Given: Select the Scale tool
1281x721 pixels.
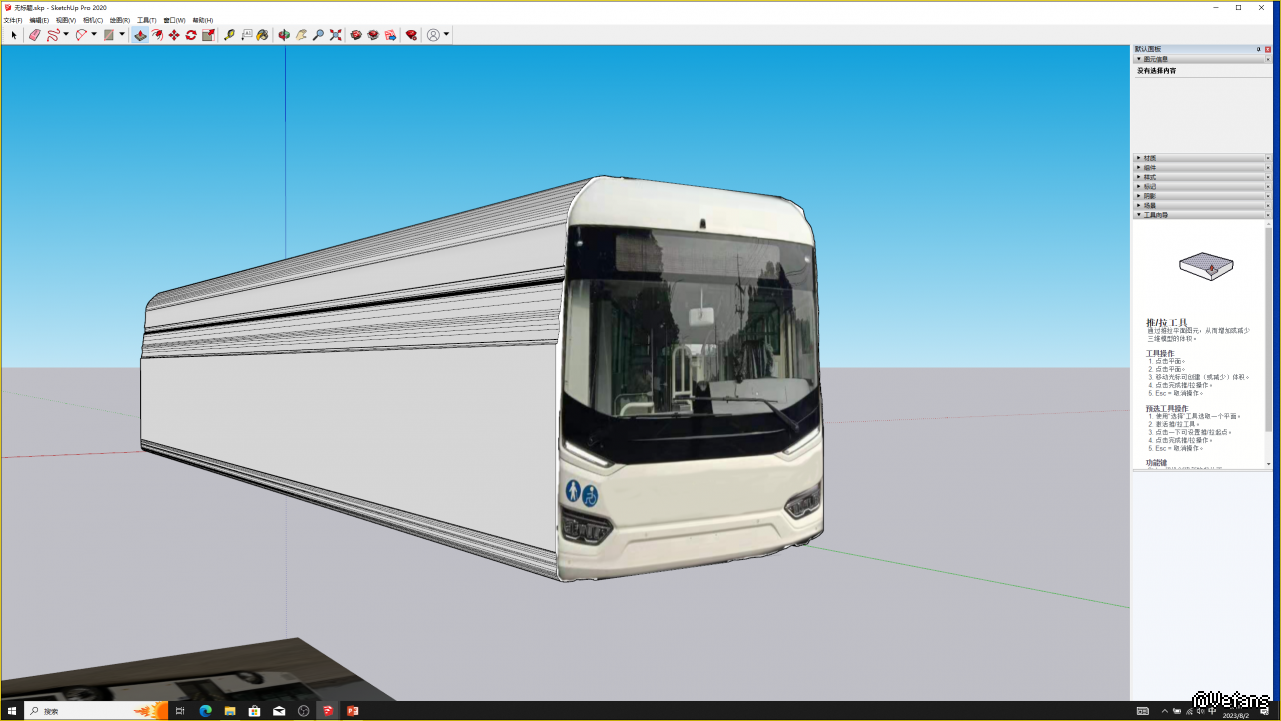Looking at the screenshot, I should (x=208, y=35).
